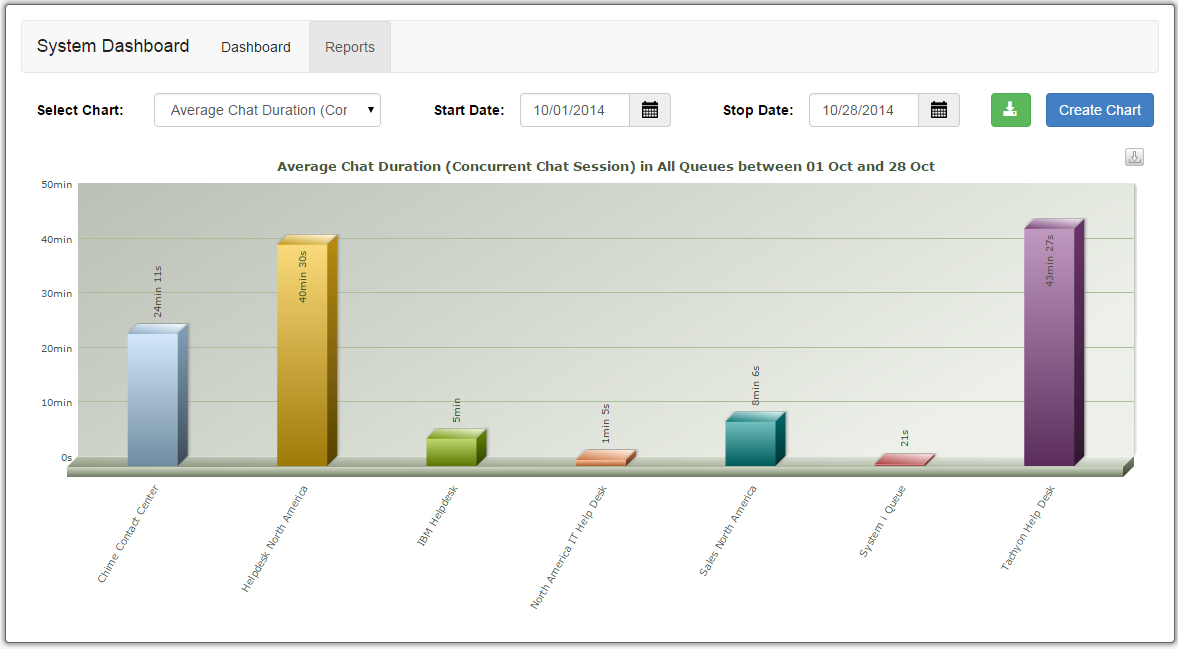1178x649 pixels.
Task: Select the IBM Helpdesk green bar
Action: click(456, 448)
